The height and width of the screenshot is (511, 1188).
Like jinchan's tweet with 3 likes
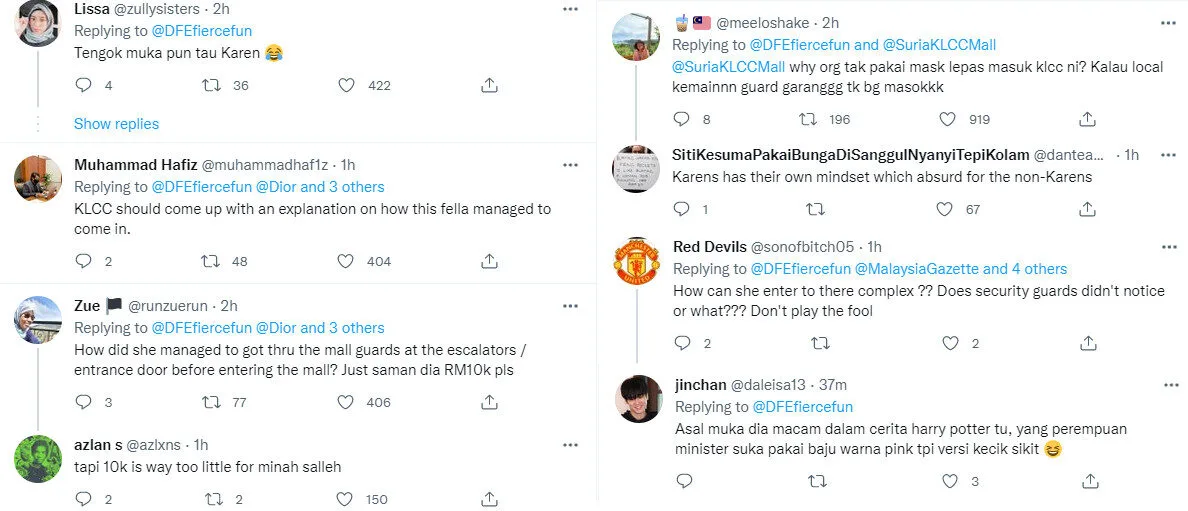pos(946,481)
